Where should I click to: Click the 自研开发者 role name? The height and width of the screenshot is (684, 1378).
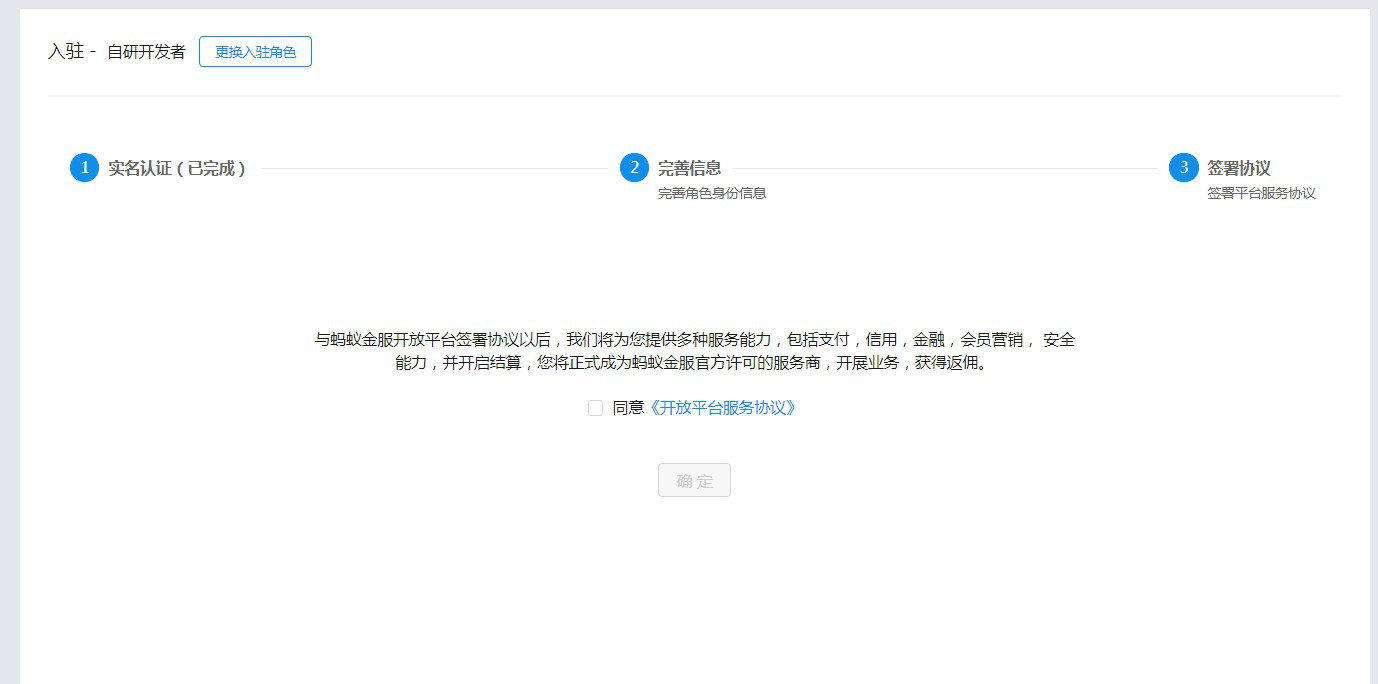click(146, 52)
